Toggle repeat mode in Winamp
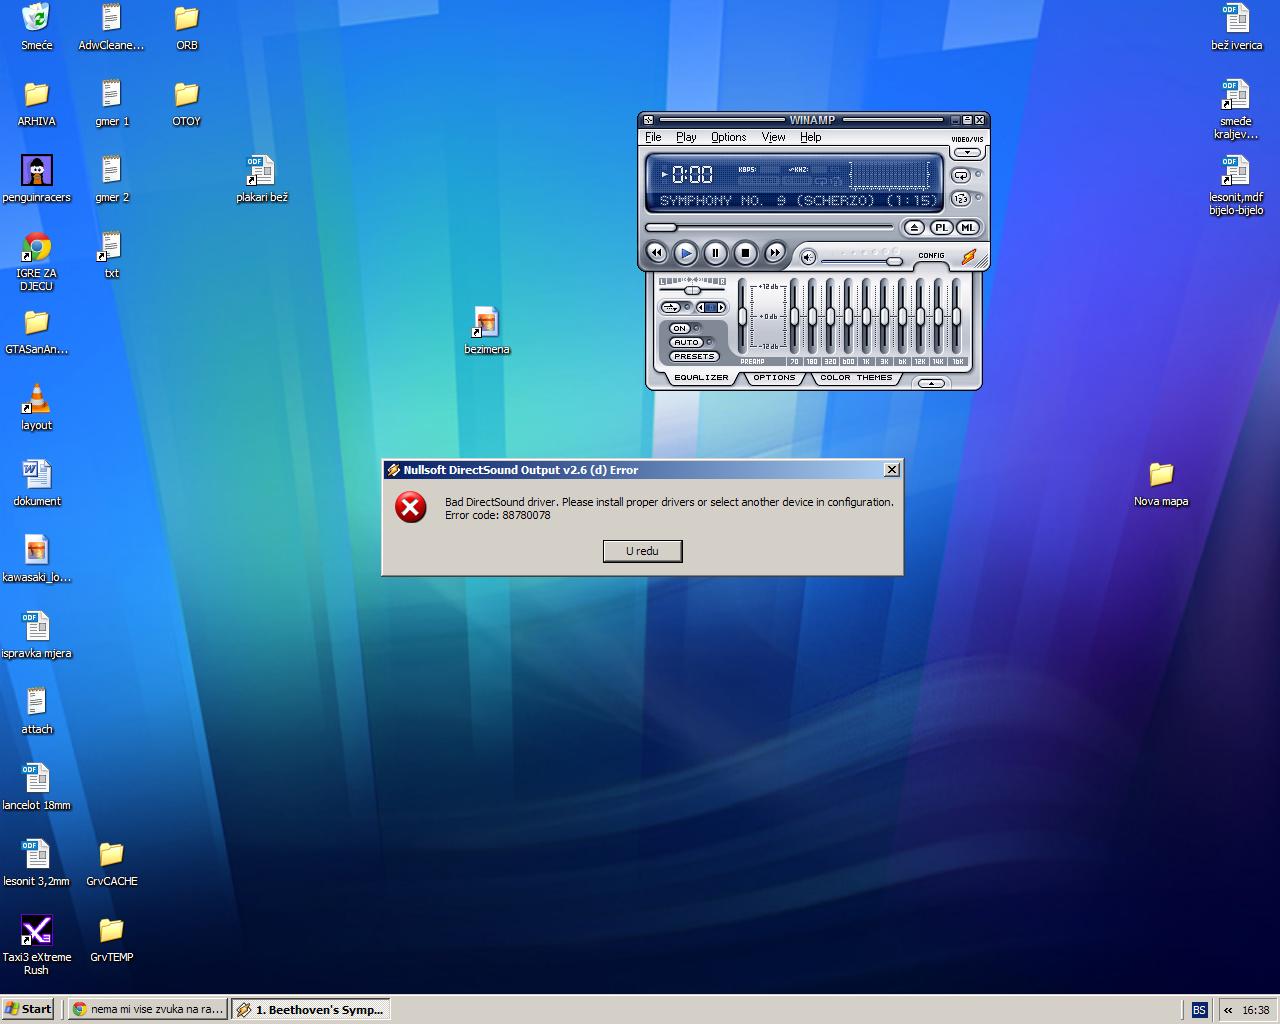 pos(961,176)
